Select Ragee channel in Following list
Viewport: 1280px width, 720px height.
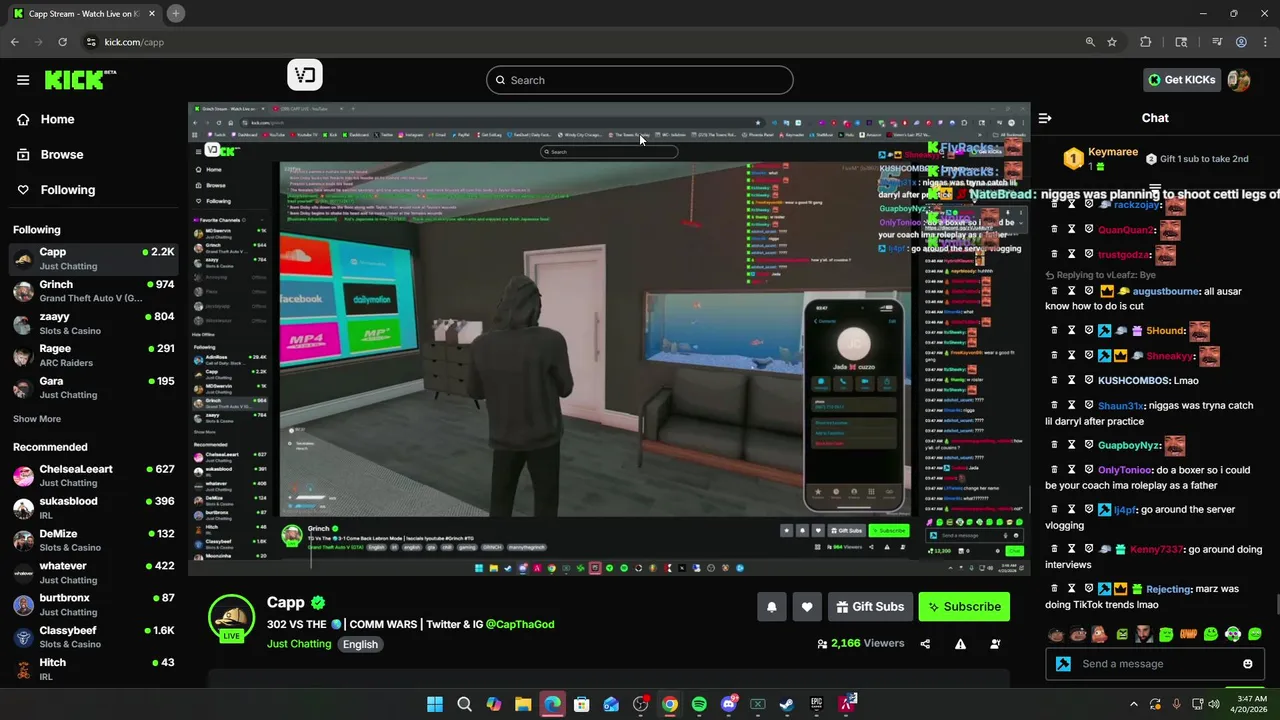[x=92, y=356]
